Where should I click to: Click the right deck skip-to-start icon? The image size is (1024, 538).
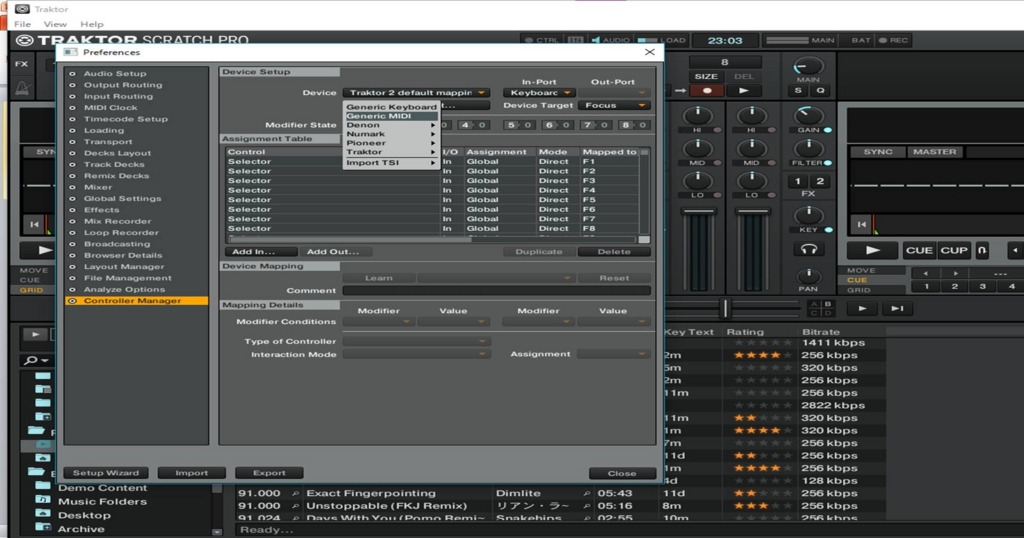pyautogui.click(x=861, y=225)
